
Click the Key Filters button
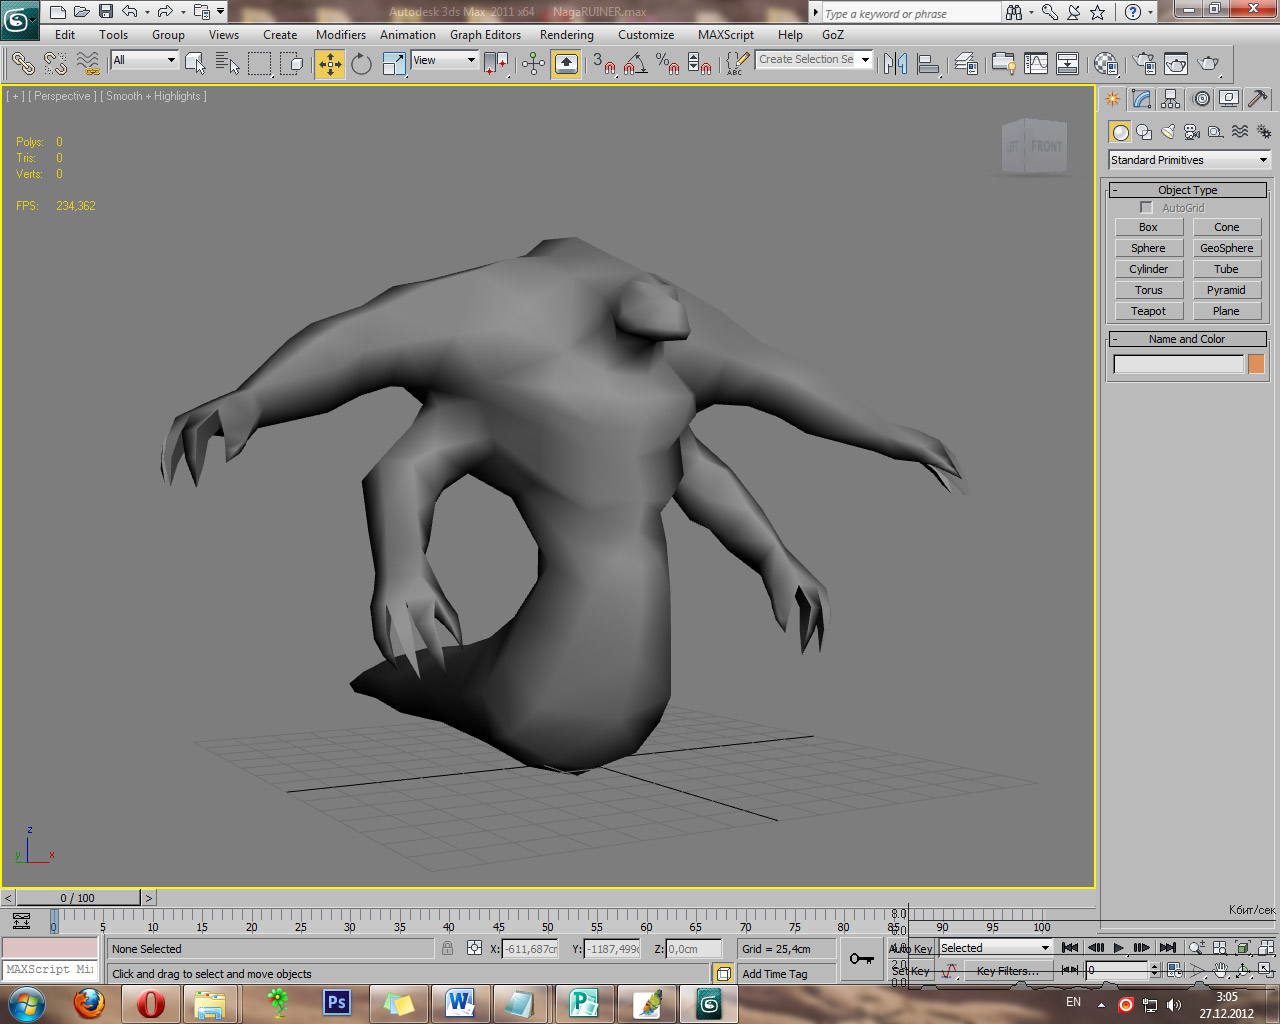coord(1007,971)
